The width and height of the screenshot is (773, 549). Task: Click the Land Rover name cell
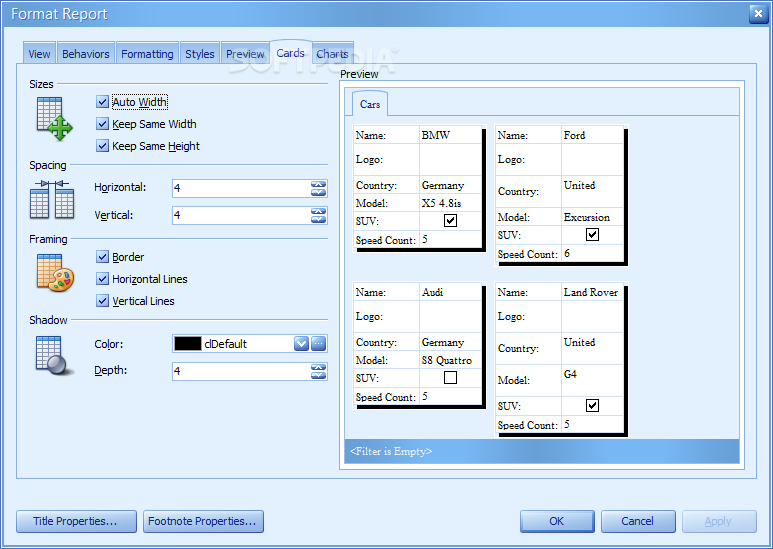pyautogui.click(x=591, y=292)
